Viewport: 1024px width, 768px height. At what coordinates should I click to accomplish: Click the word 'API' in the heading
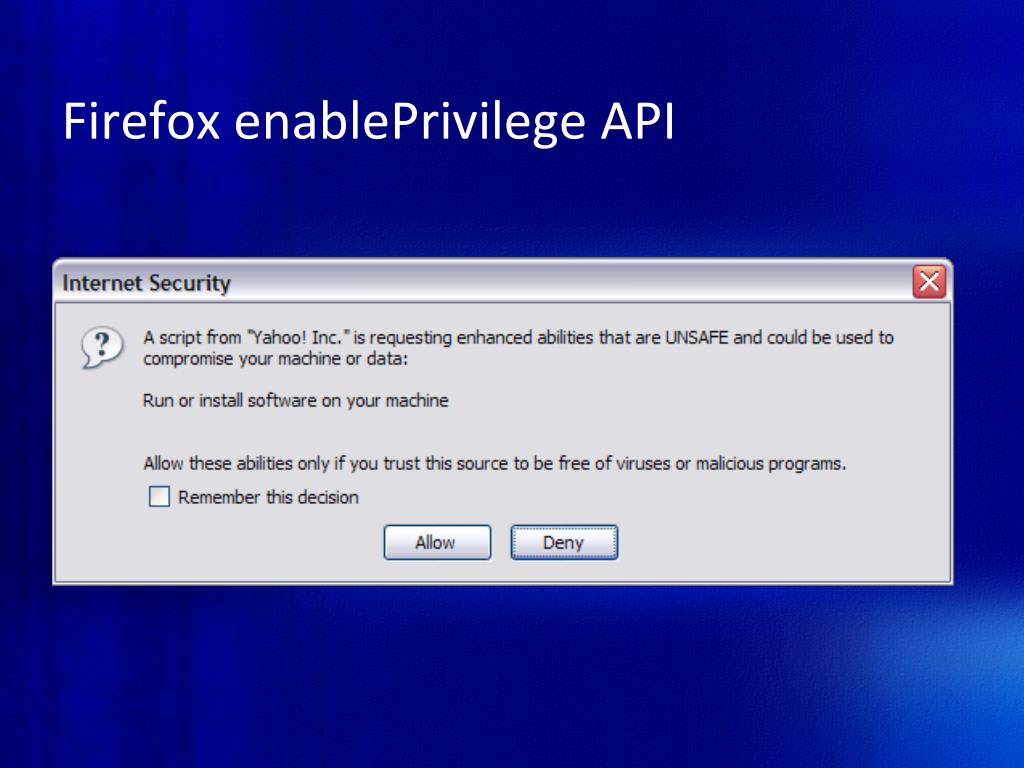click(x=637, y=123)
